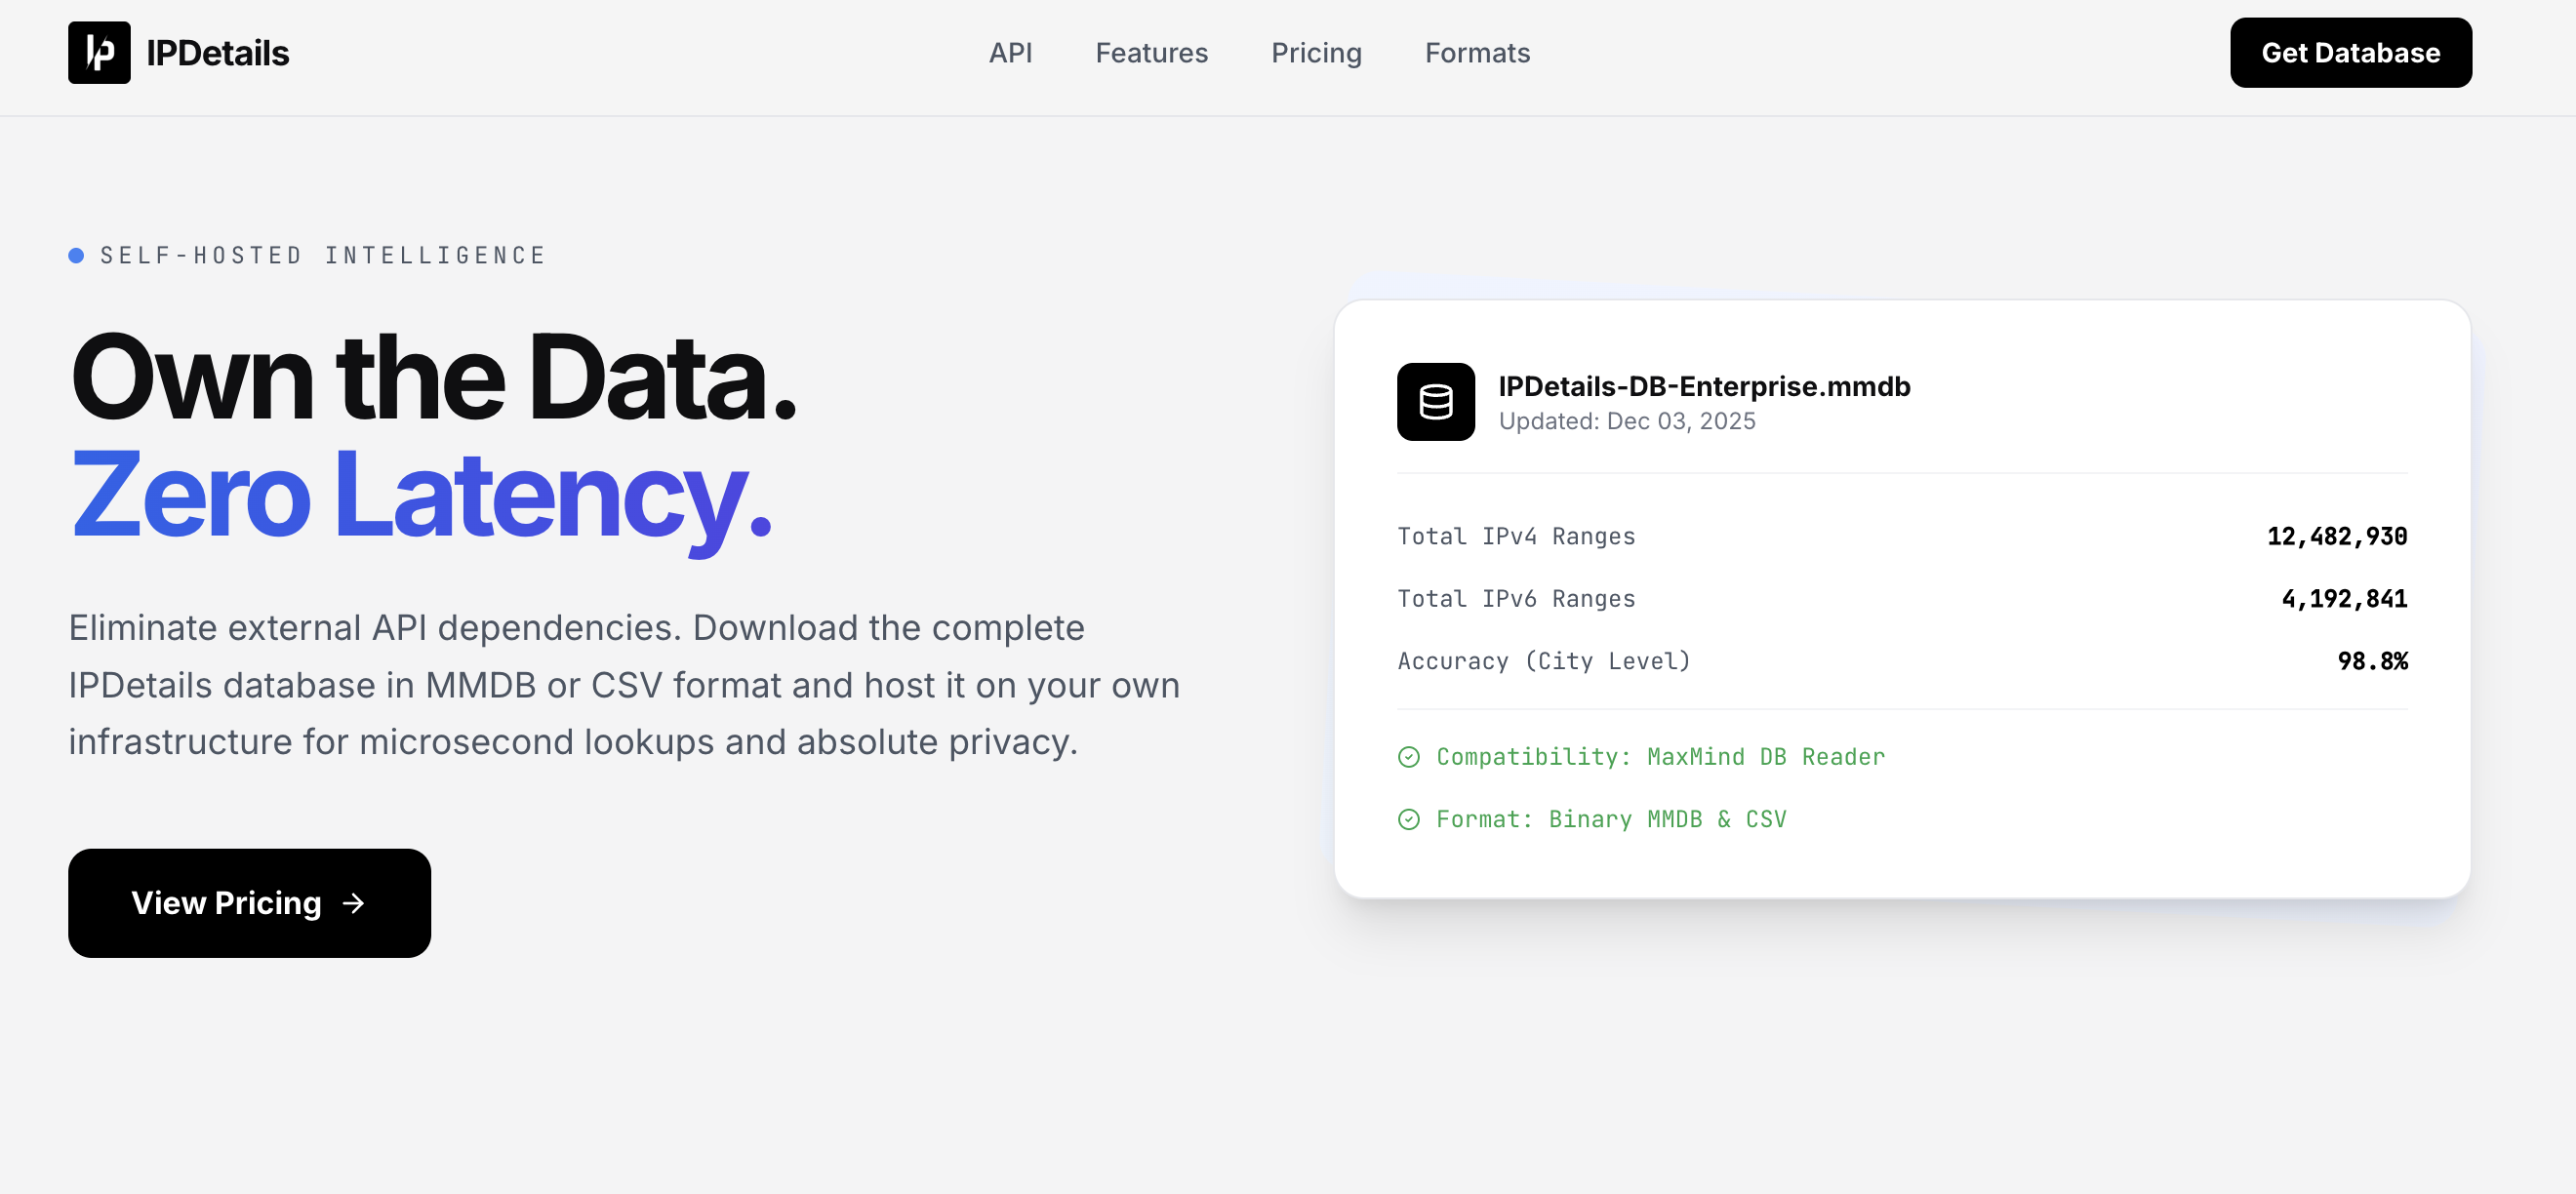This screenshot has width=2576, height=1194.
Task: Click the View Pricing button
Action: (x=249, y=903)
